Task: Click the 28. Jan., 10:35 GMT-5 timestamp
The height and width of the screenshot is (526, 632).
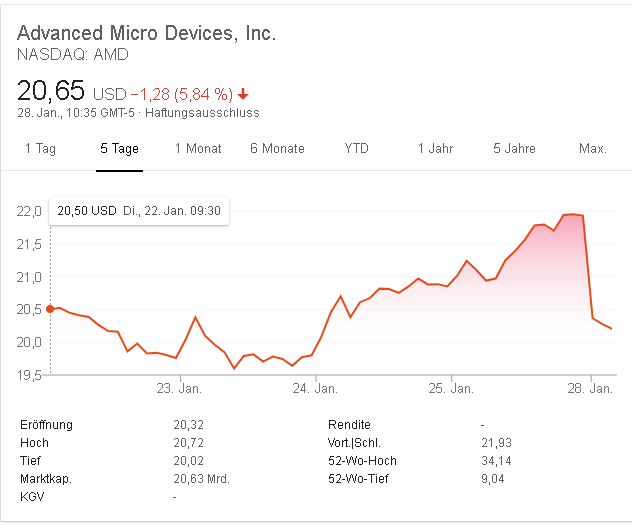Action: coord(76,113)
